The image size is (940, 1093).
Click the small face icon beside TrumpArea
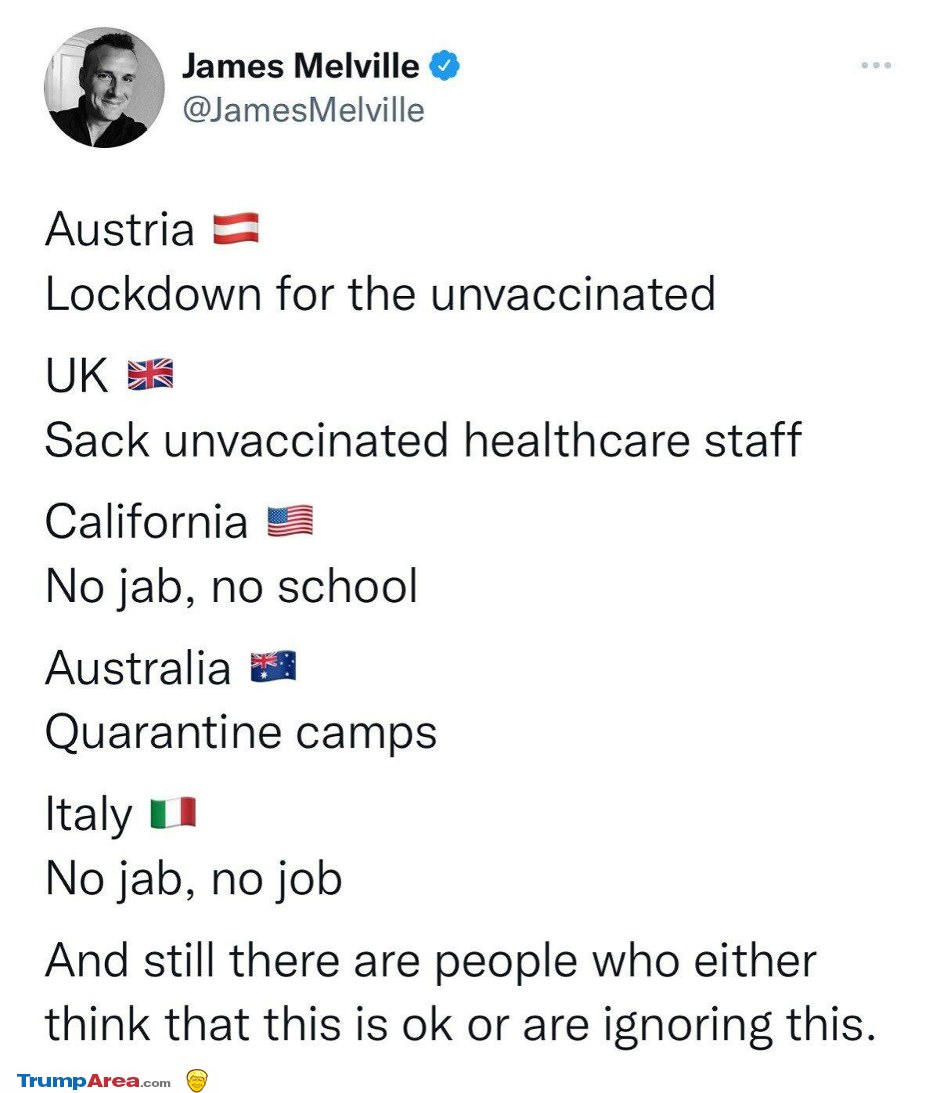pos(197,1080)
